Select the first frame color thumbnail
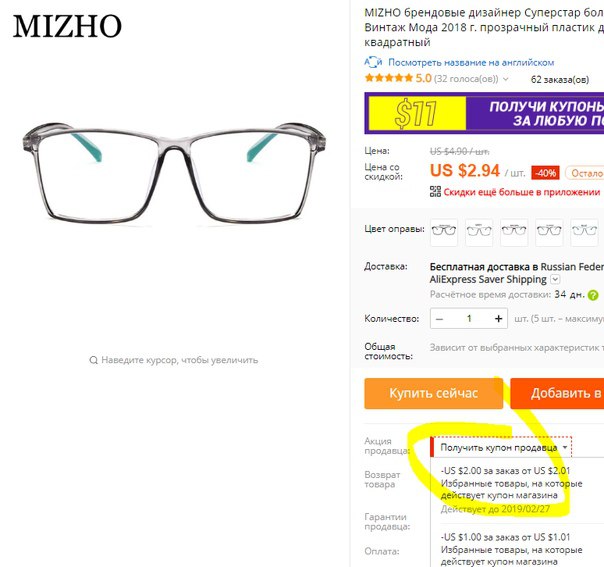The width and height of the screenshot is (604, 567). pyautogui.click(x=444, y=232)
